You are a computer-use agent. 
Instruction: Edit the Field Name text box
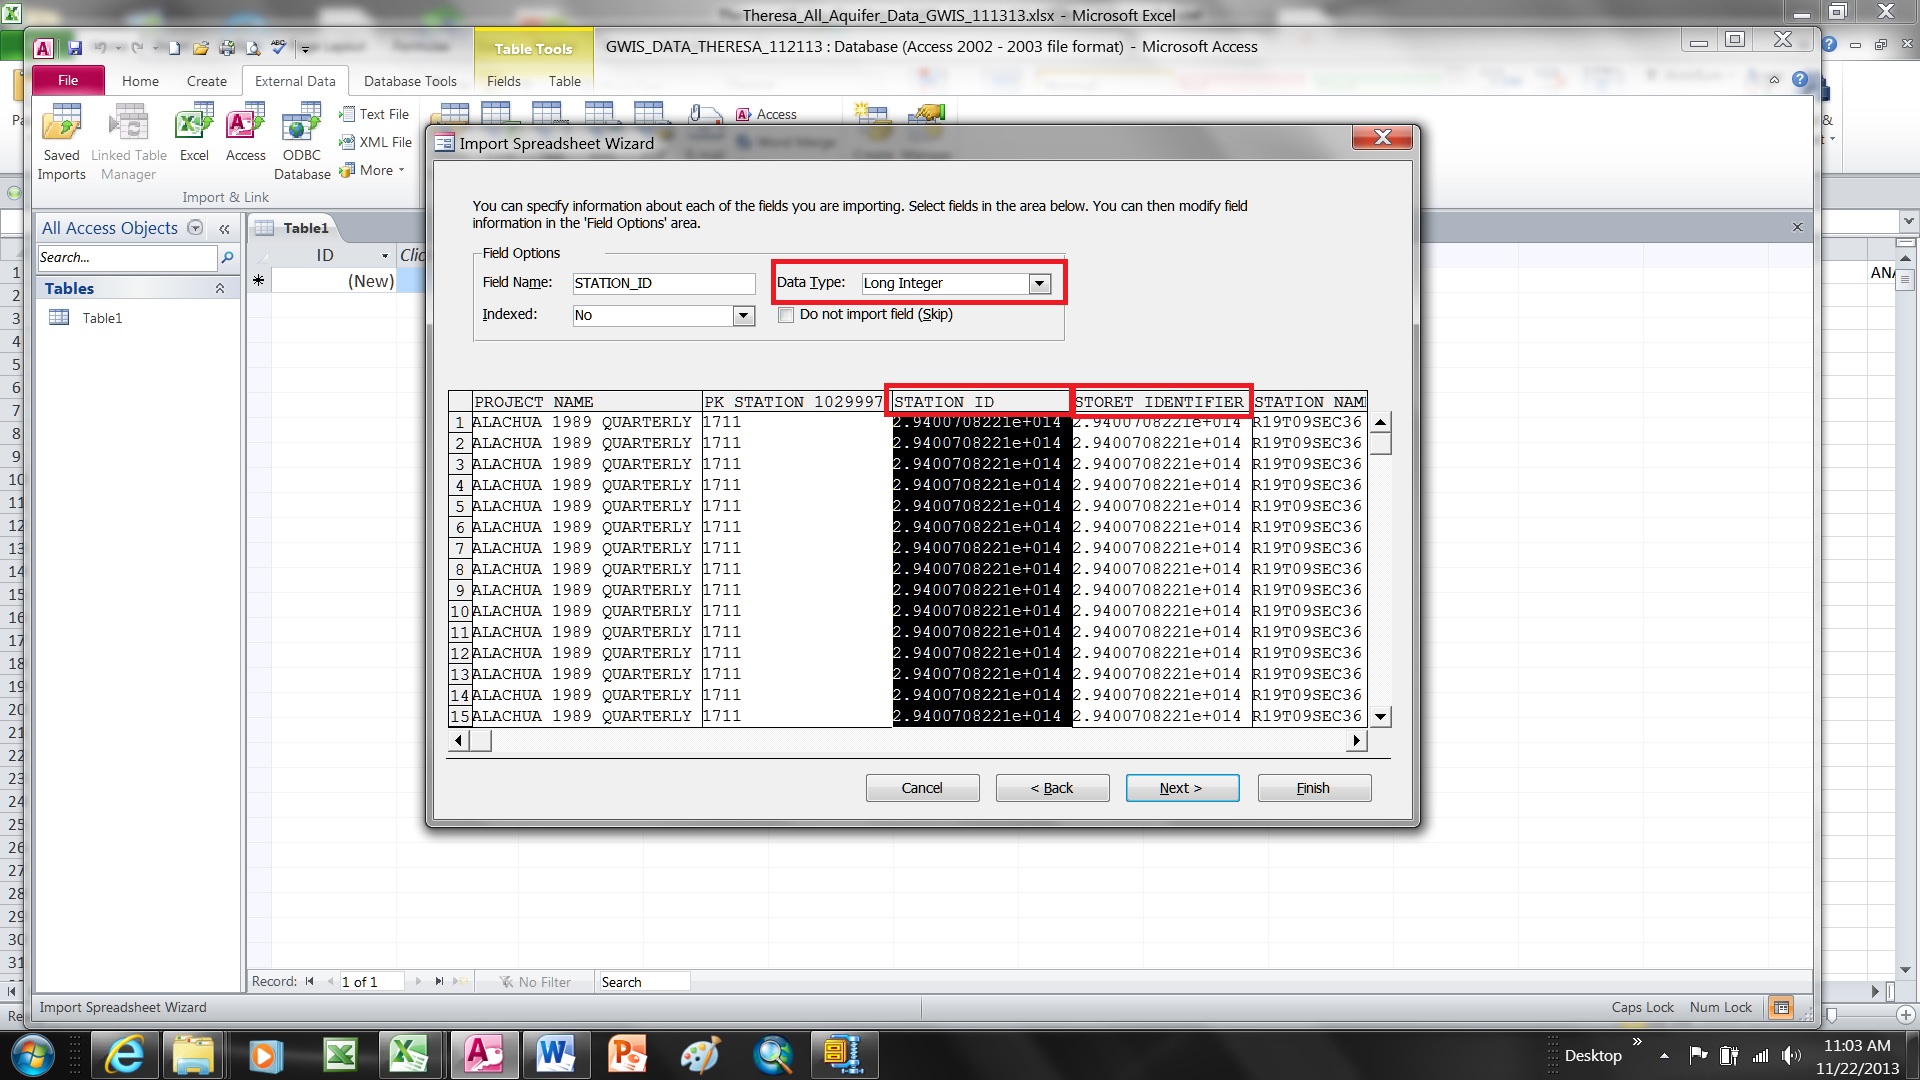pyautogui.click(x=663, y=284)
